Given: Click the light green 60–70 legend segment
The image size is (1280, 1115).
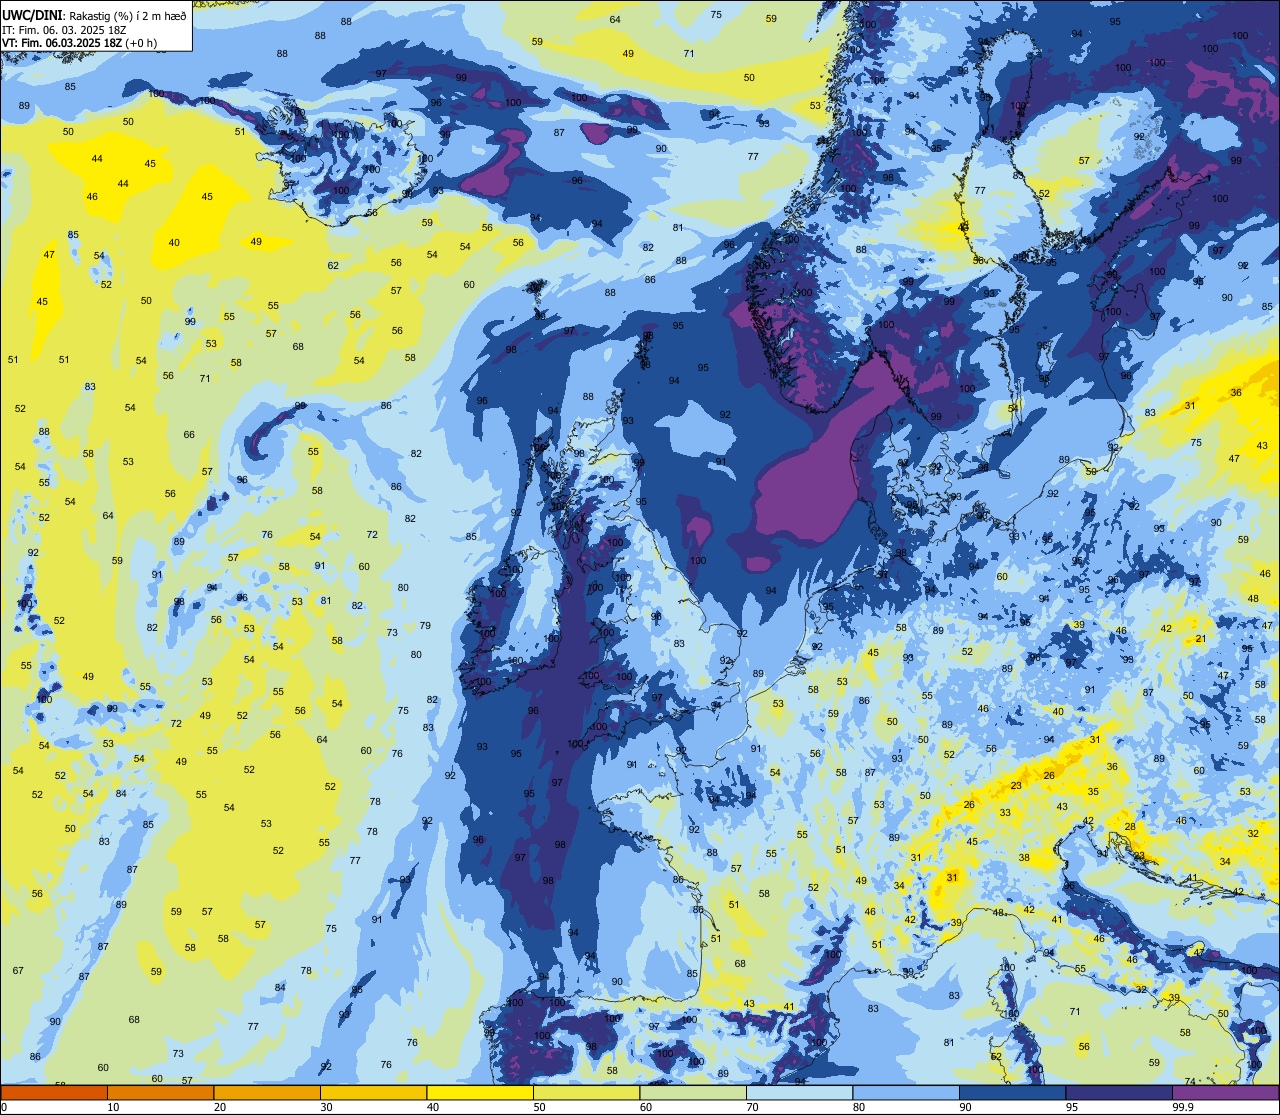Looking at the screenshot, I should coord(693,1092).
